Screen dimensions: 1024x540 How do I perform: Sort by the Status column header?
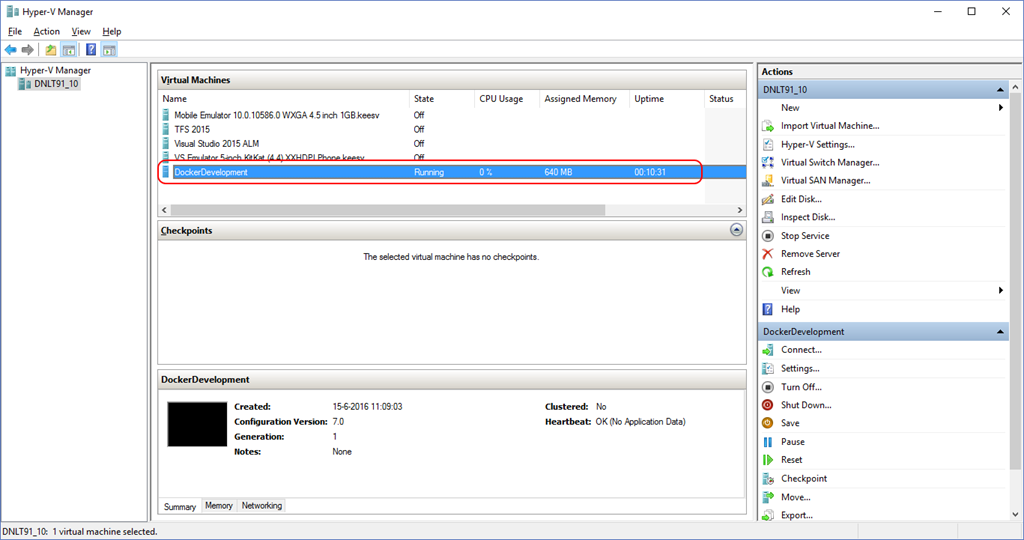pos(725,99)
